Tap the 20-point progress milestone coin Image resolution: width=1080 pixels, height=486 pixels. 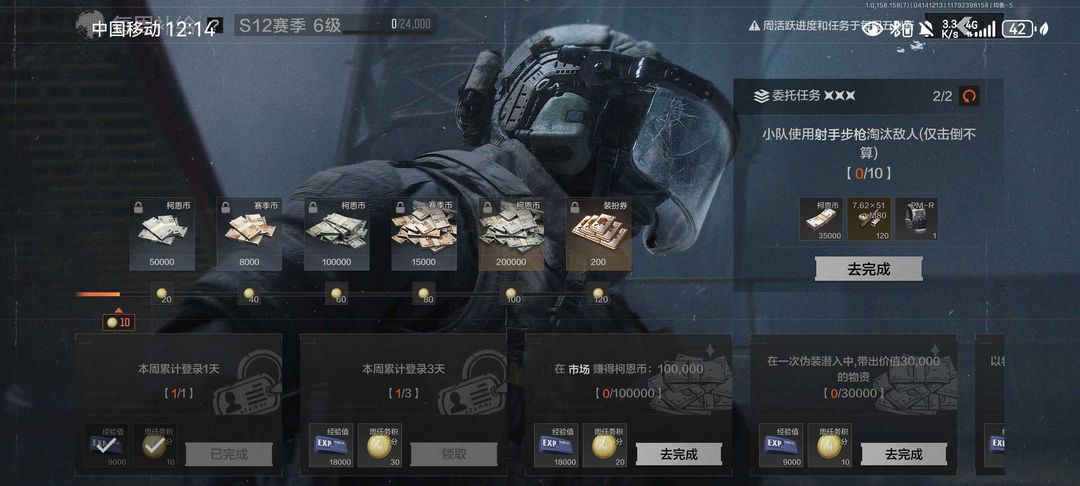[163, 295]
